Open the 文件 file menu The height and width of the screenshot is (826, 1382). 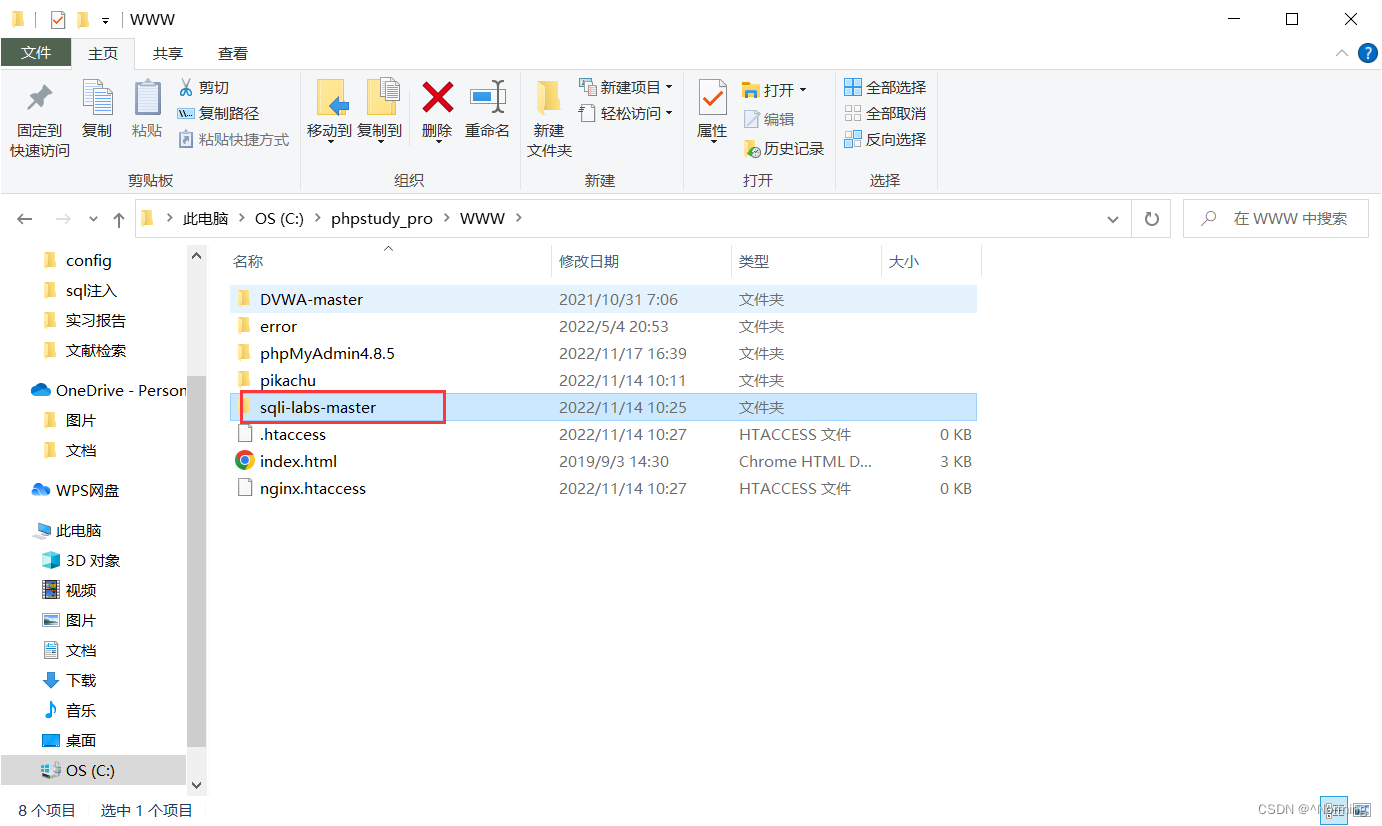point(36,53)
